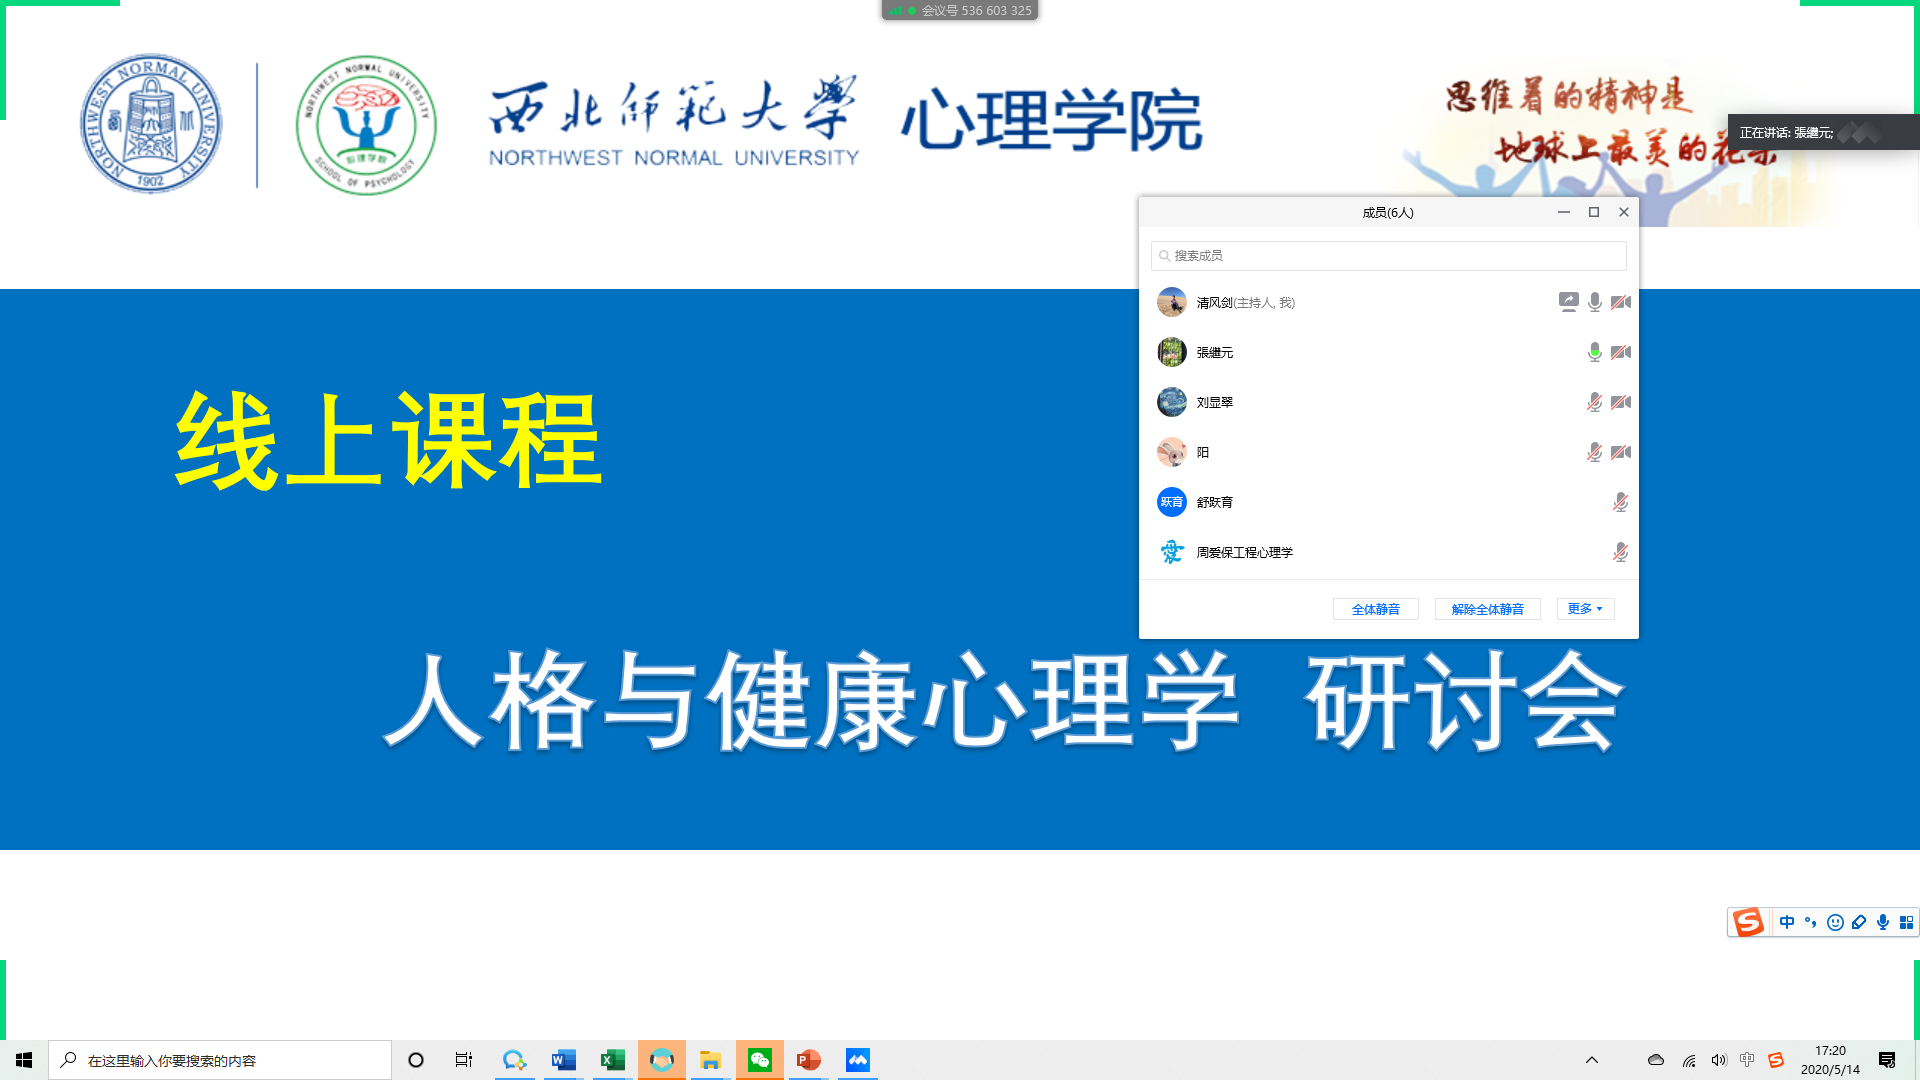Unmute 舒跃育's microphone
The image size is (1920, 1080).
1620,502
